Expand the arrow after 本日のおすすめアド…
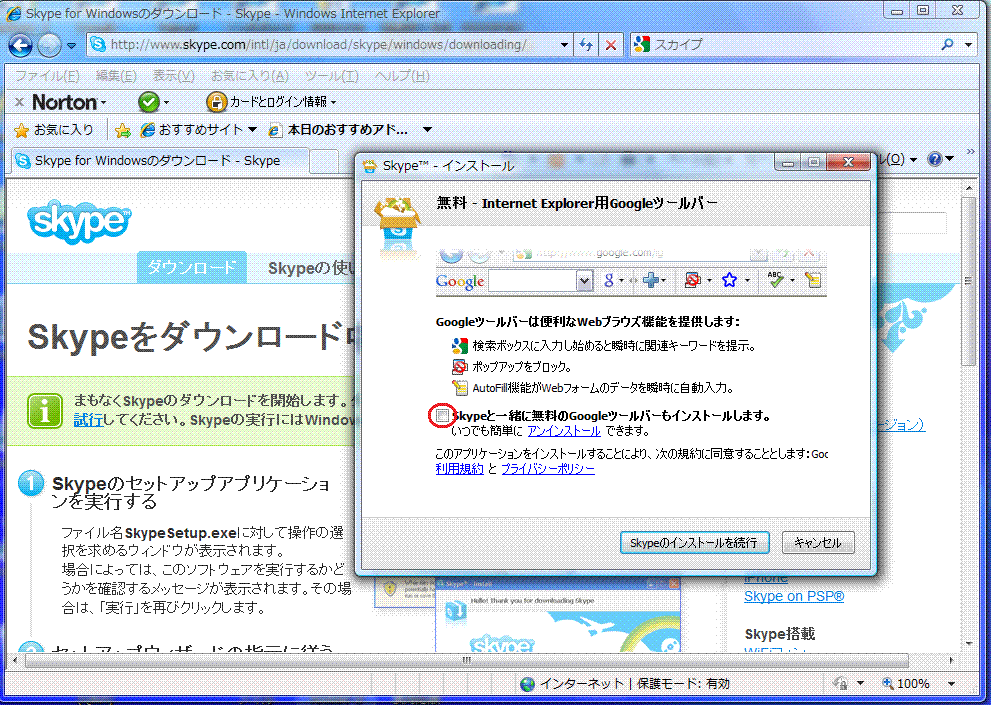The height and width of the screenshot is (705, 991). click(427, 130)
